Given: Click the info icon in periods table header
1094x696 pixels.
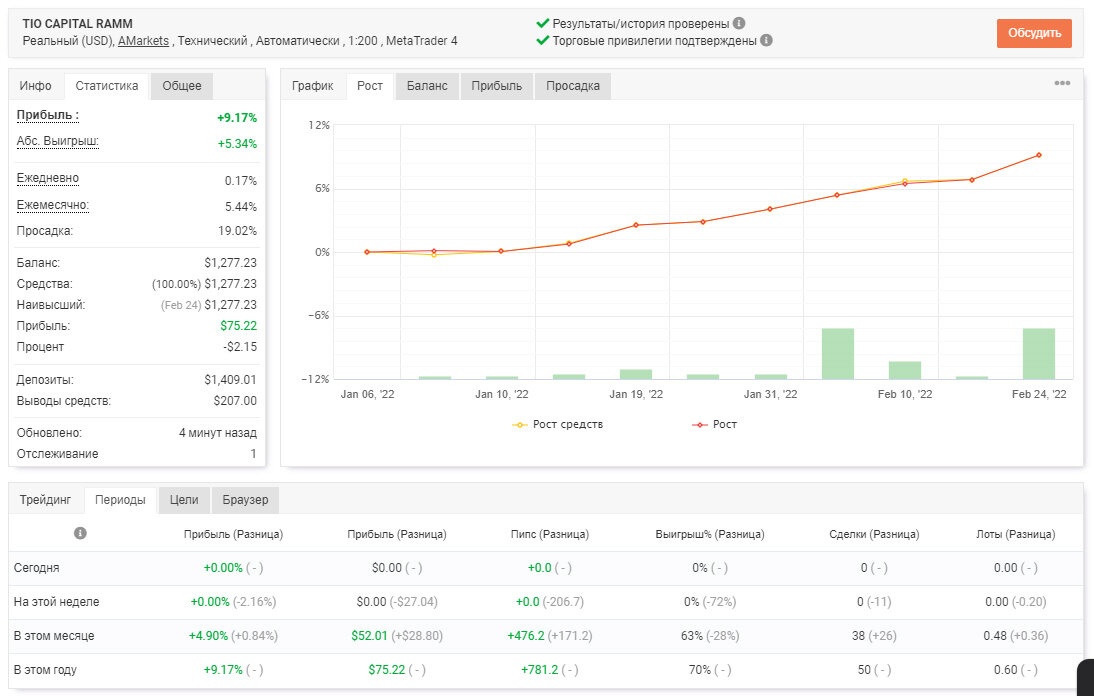Looking at the screenshot, I should pos(80,534).
